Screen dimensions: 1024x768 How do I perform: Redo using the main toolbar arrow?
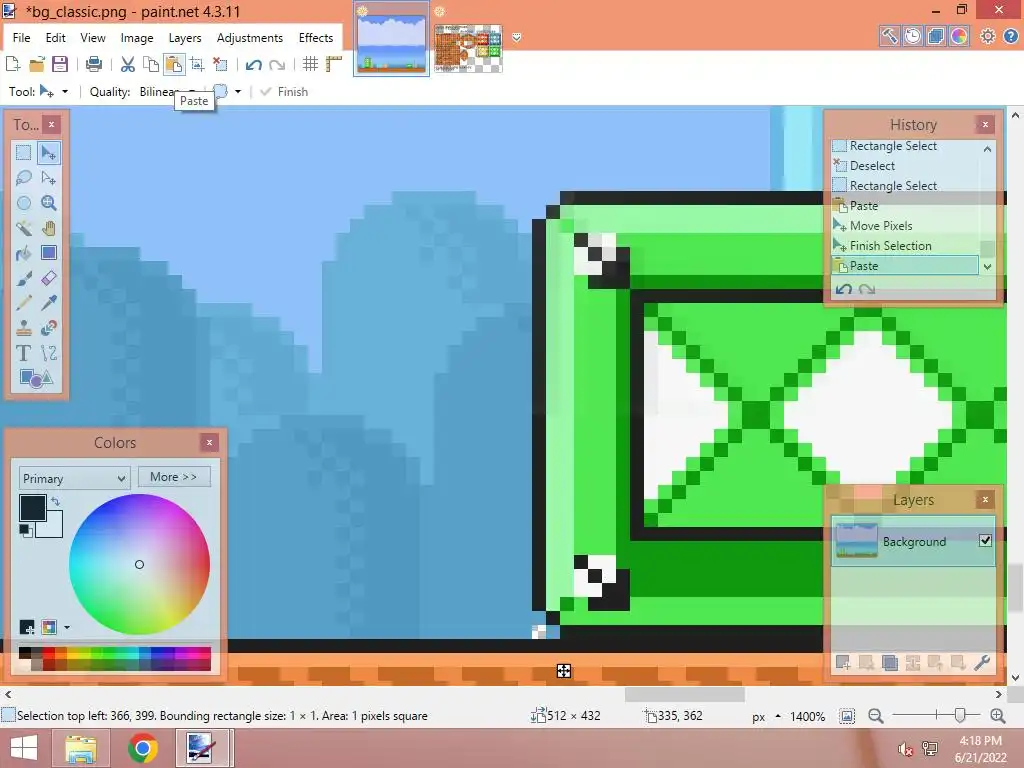coord(277,64)
